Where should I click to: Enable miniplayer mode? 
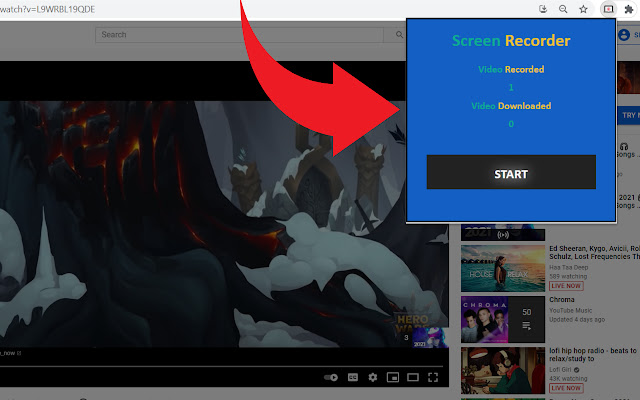coord(393,377)
